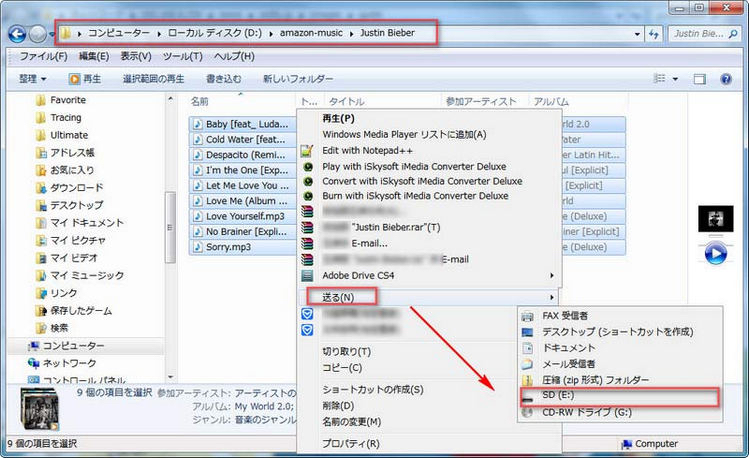The image size is (749, 458).
Task: Open the 編集(E) menu
Action: pyautogui.click(x=94, y=56)
